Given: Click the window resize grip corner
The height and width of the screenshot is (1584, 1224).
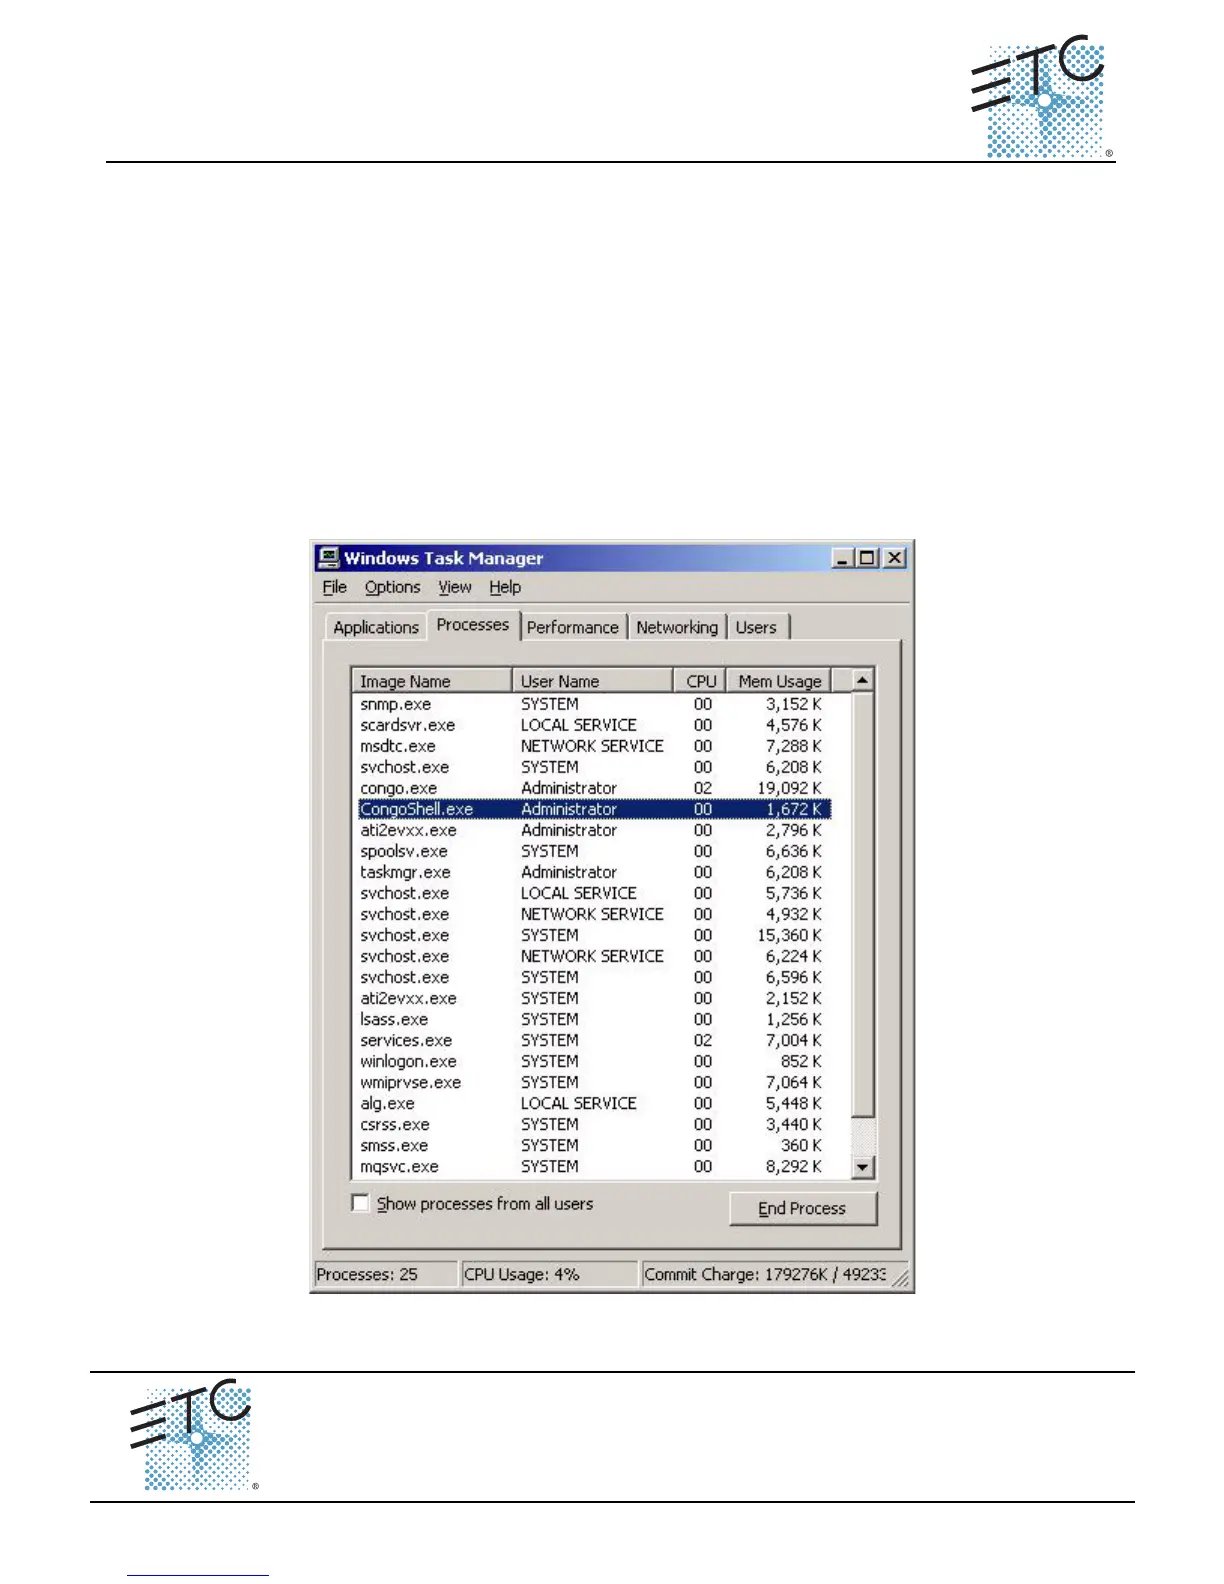Looking at the screenshot, I should coord(900,1279).
